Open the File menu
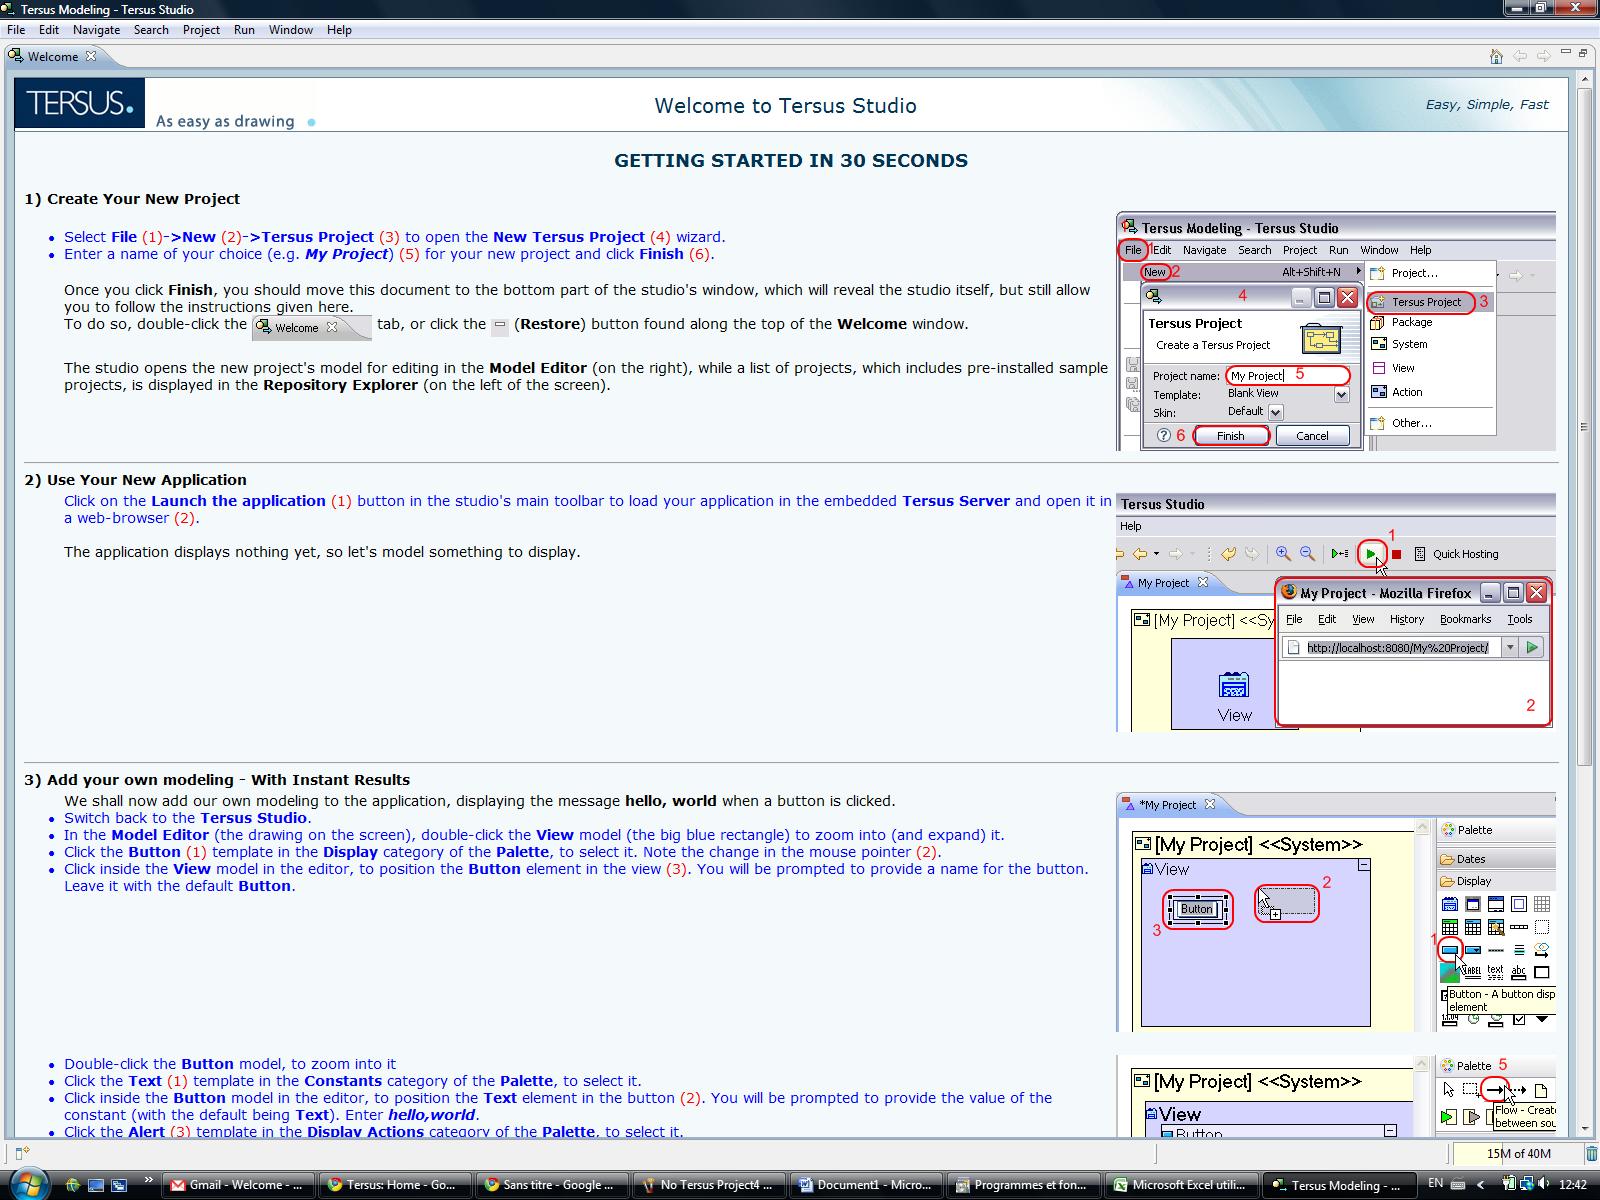Screen dimensions: 1600x1200 pyautogui.click(x=16, y=30)
